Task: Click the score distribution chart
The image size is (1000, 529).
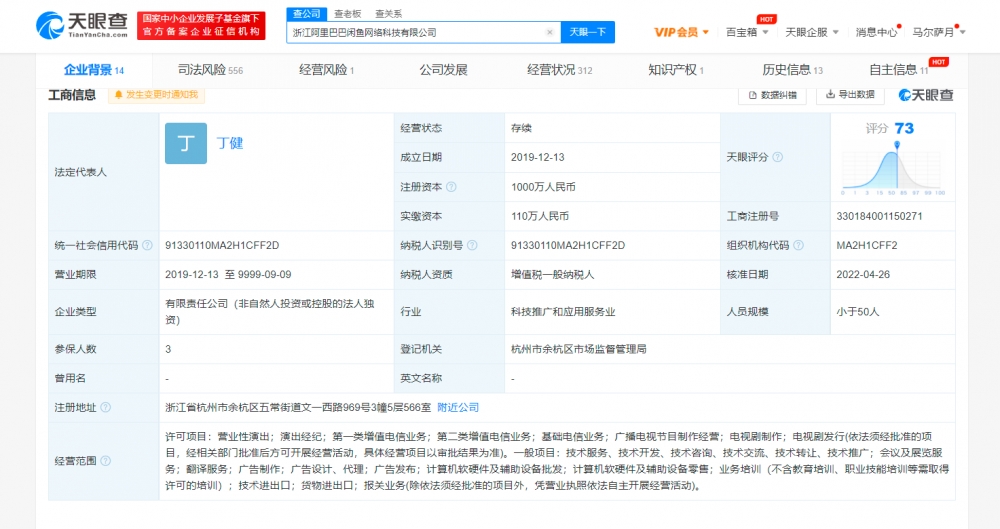Action: click(893, 169)
